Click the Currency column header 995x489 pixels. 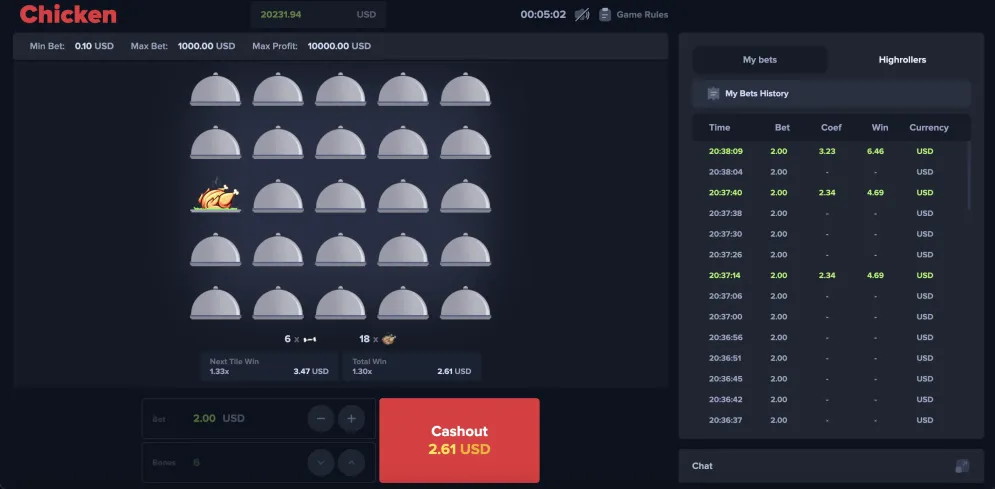click(x=929, y=127)
